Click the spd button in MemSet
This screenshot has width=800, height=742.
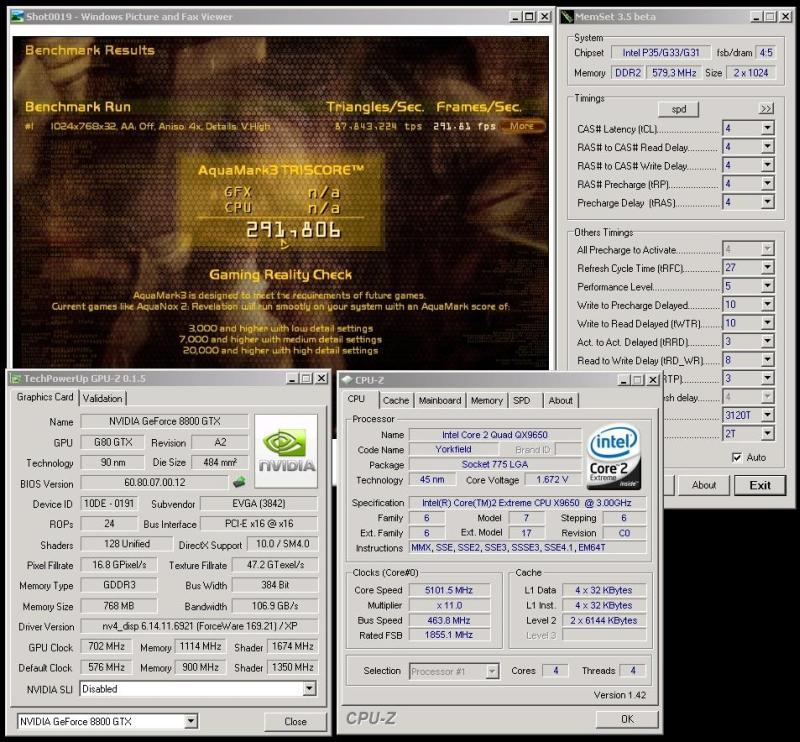pyautogui.click(x=679, y=109)
